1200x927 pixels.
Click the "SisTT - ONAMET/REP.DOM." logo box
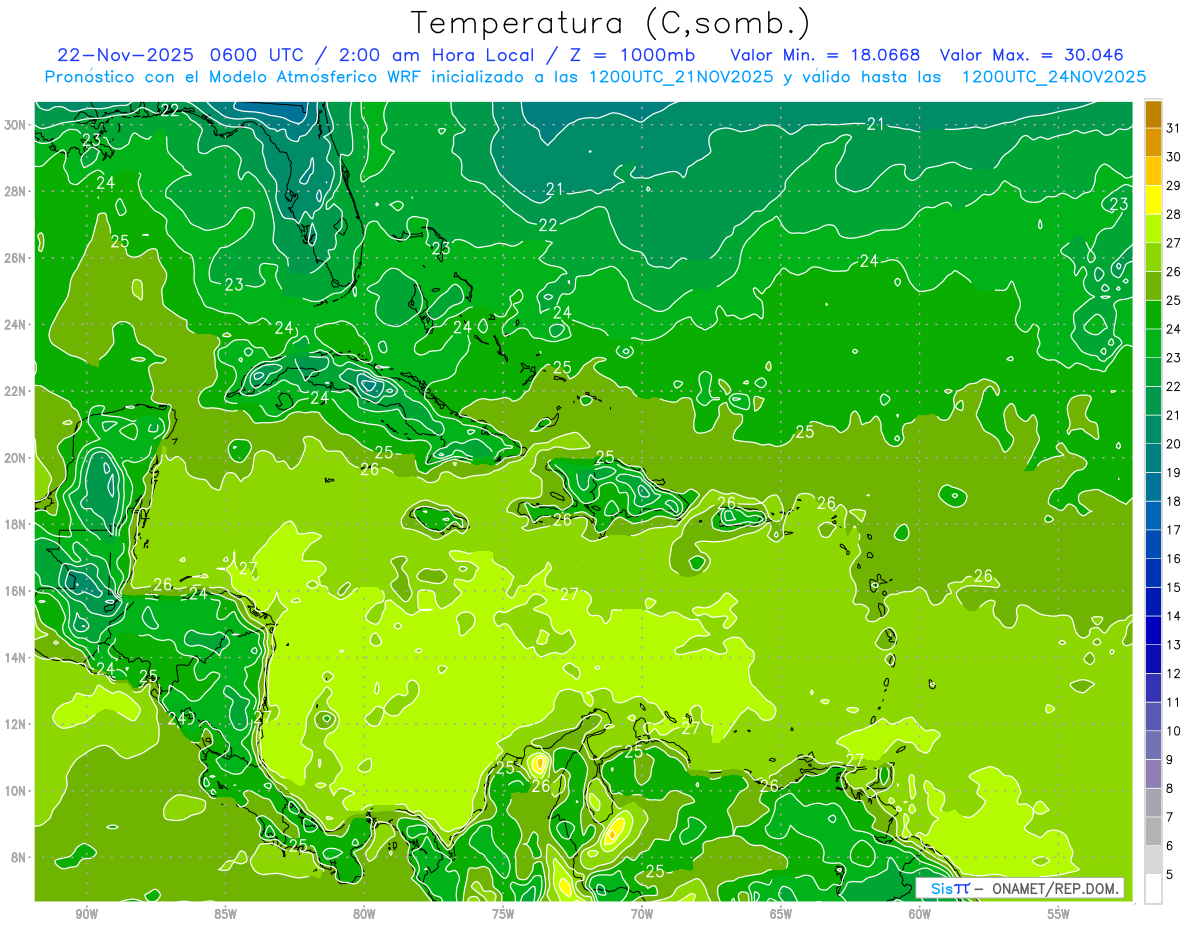coord(1020,888)
